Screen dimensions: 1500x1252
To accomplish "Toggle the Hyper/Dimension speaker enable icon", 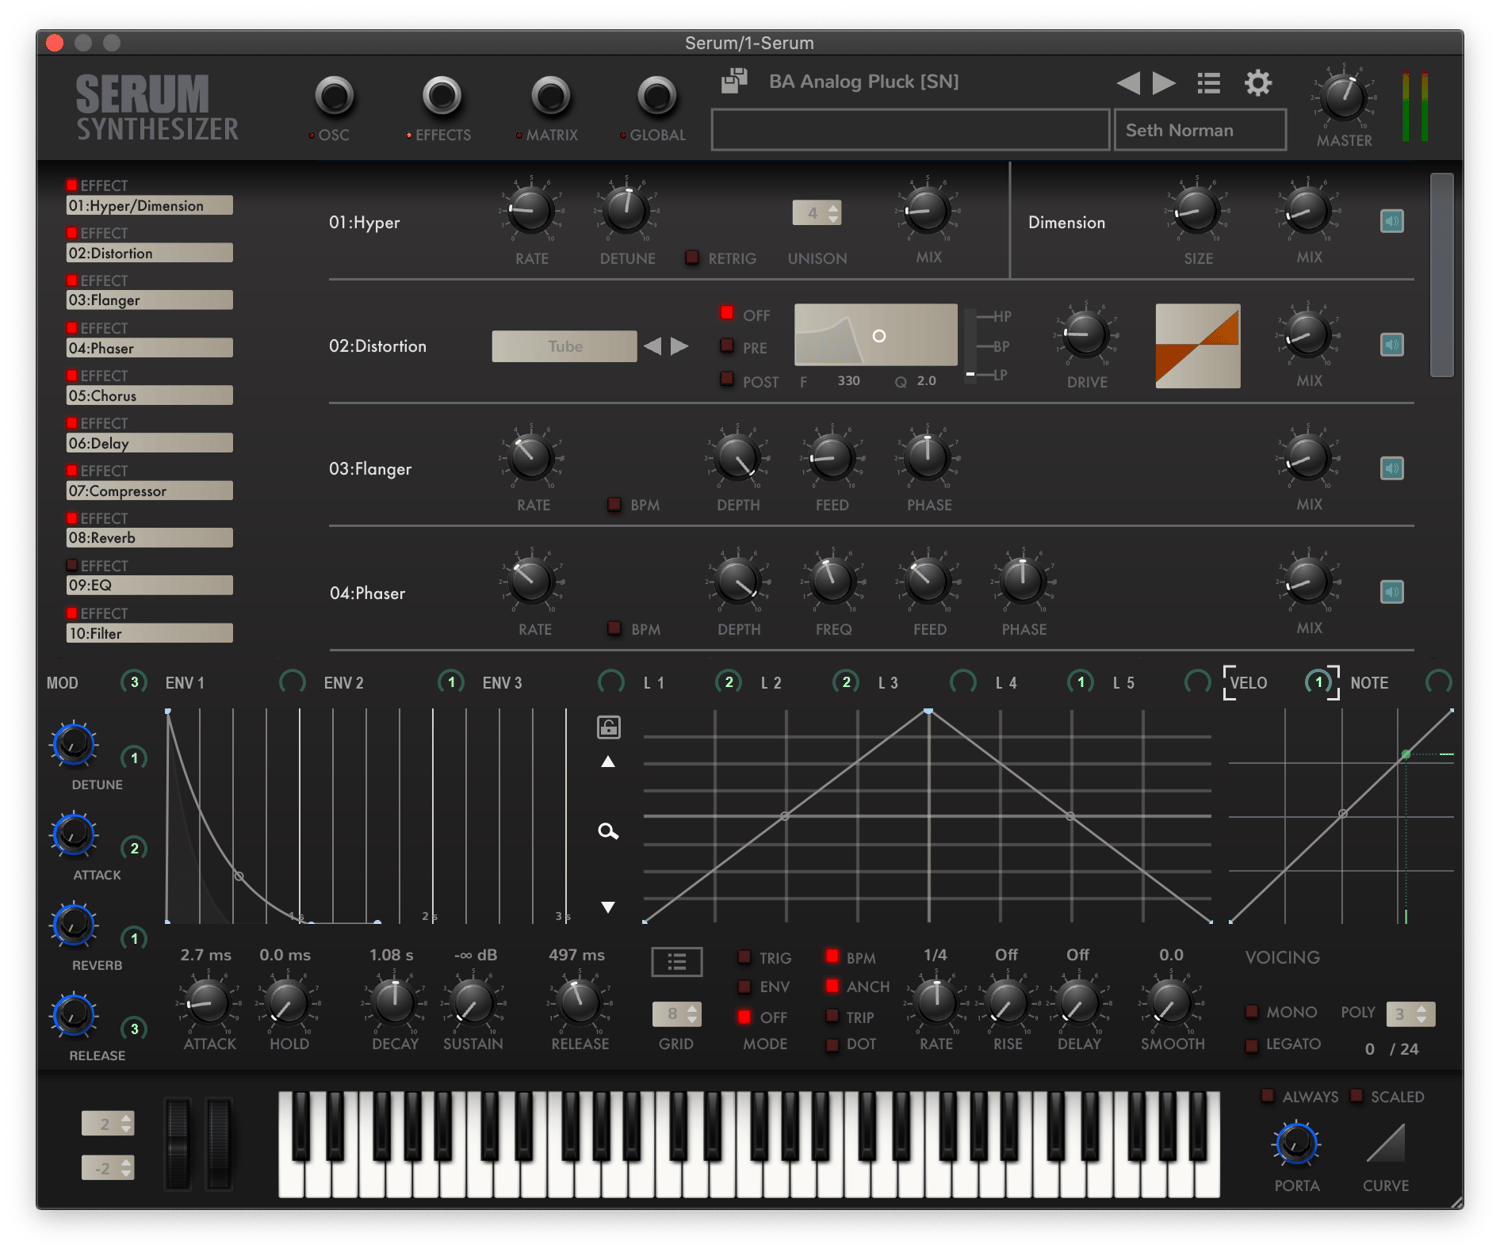I will click(1391, 221).
